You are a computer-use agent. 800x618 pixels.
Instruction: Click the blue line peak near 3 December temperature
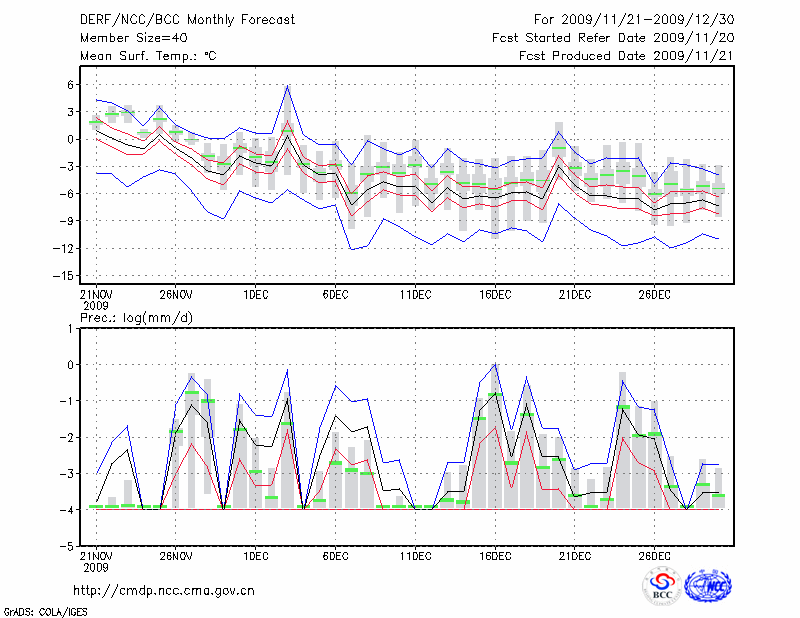point(287,87)
